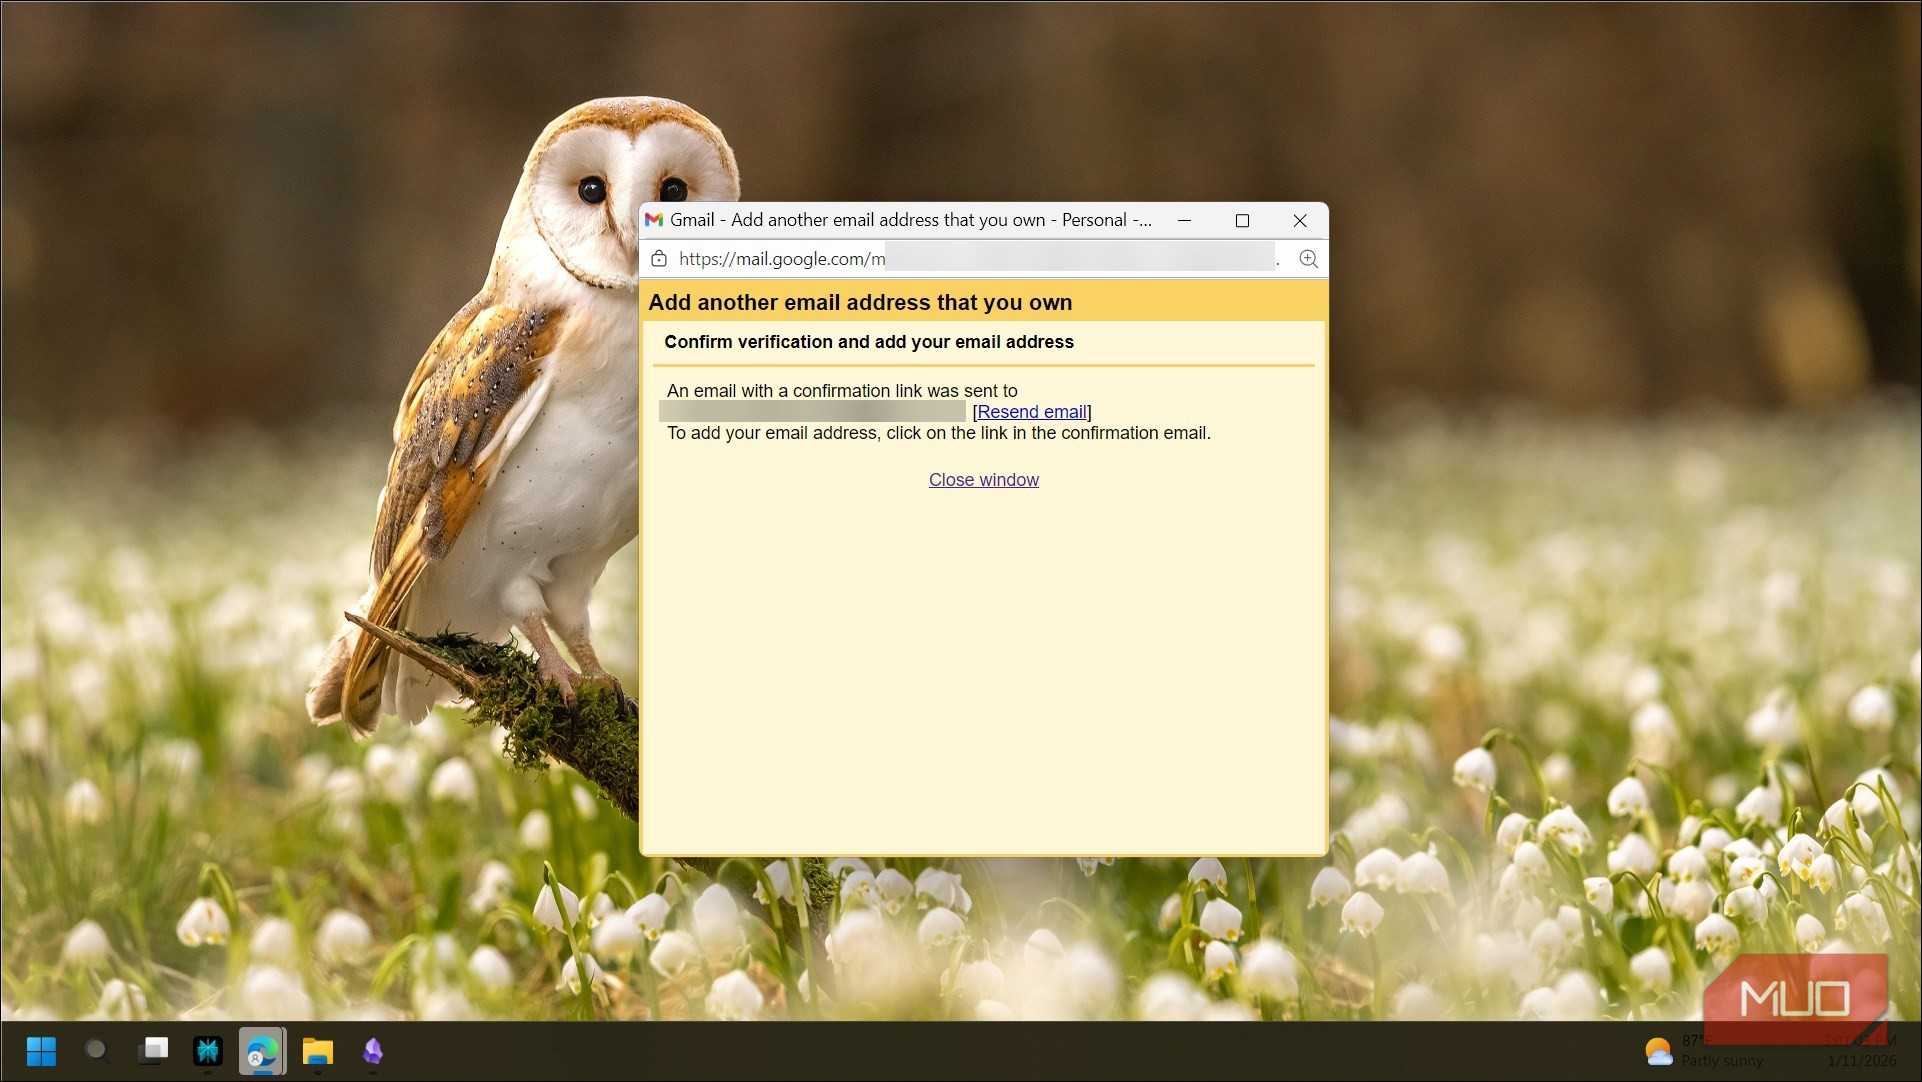
Task: Open the purple crystal app on taskbar
Action: click(x=373, y=1051)
